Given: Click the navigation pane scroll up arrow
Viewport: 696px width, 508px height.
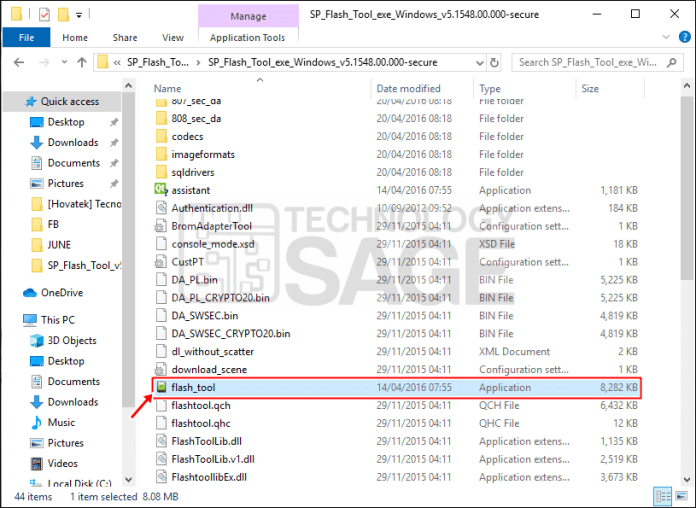Looking at the screenshot, I should coord(128,86).
